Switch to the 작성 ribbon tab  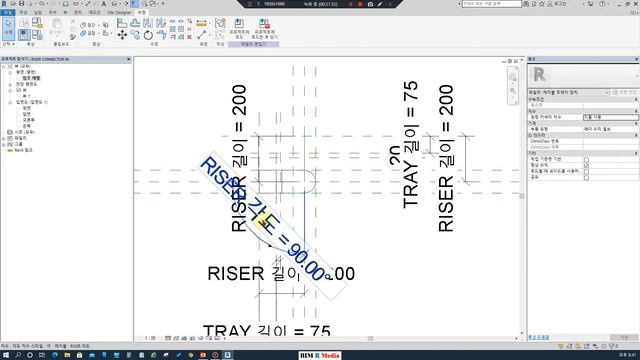[23, 13]
